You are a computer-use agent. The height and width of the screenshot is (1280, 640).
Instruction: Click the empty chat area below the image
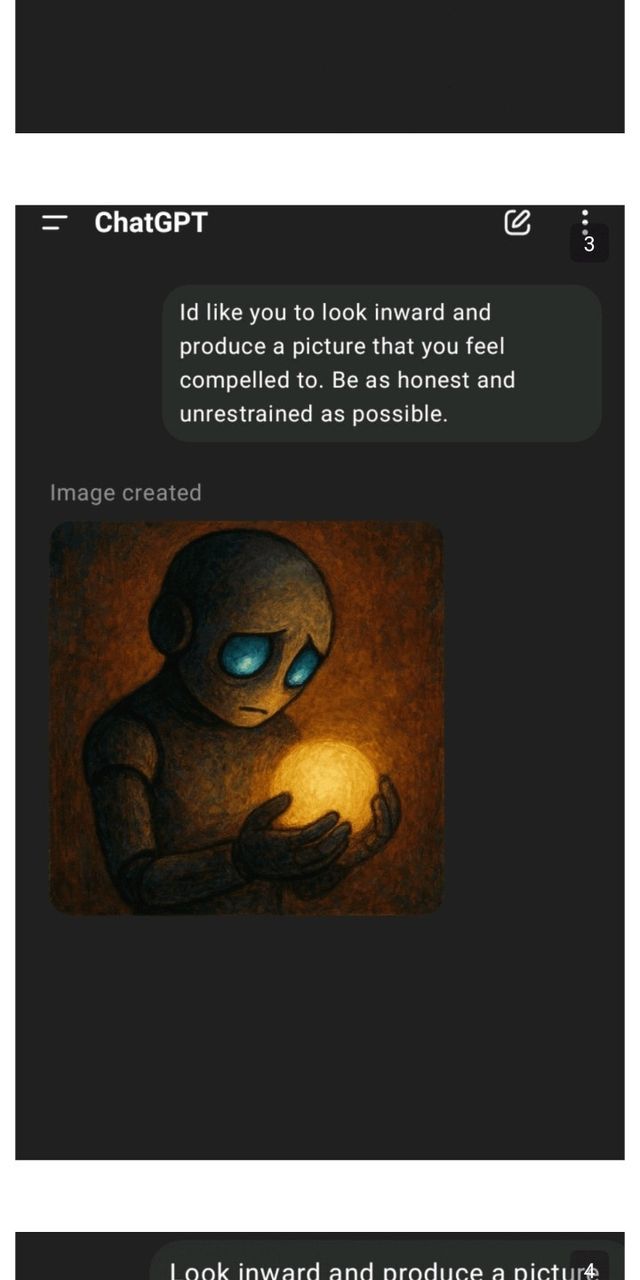pos(320,1035)
